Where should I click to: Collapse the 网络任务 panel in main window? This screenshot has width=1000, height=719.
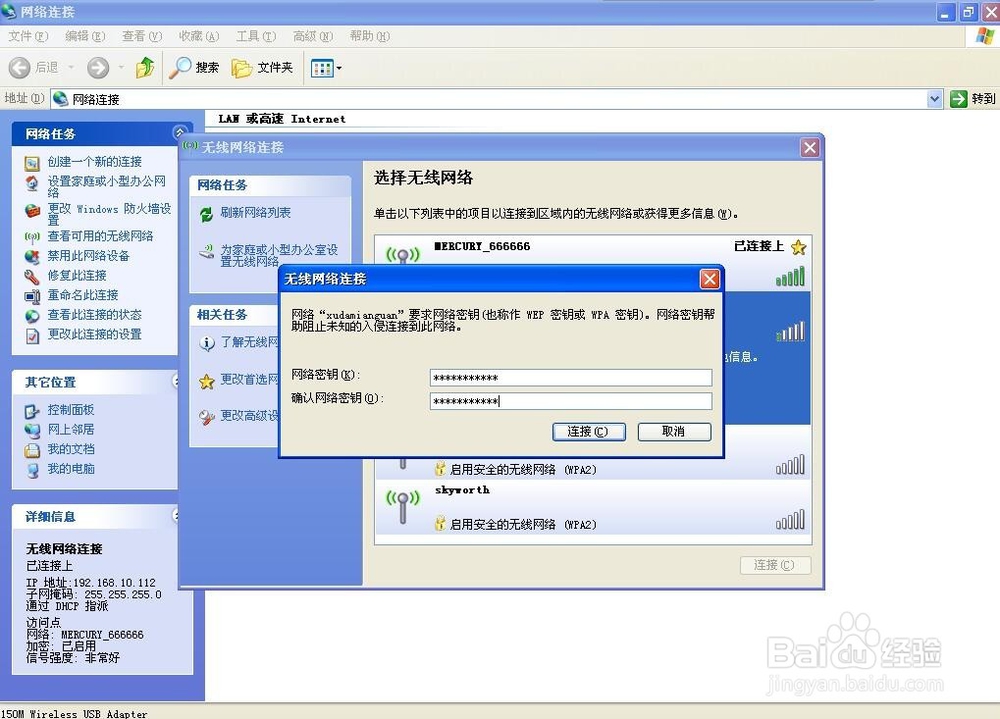(x=178, y=133)
